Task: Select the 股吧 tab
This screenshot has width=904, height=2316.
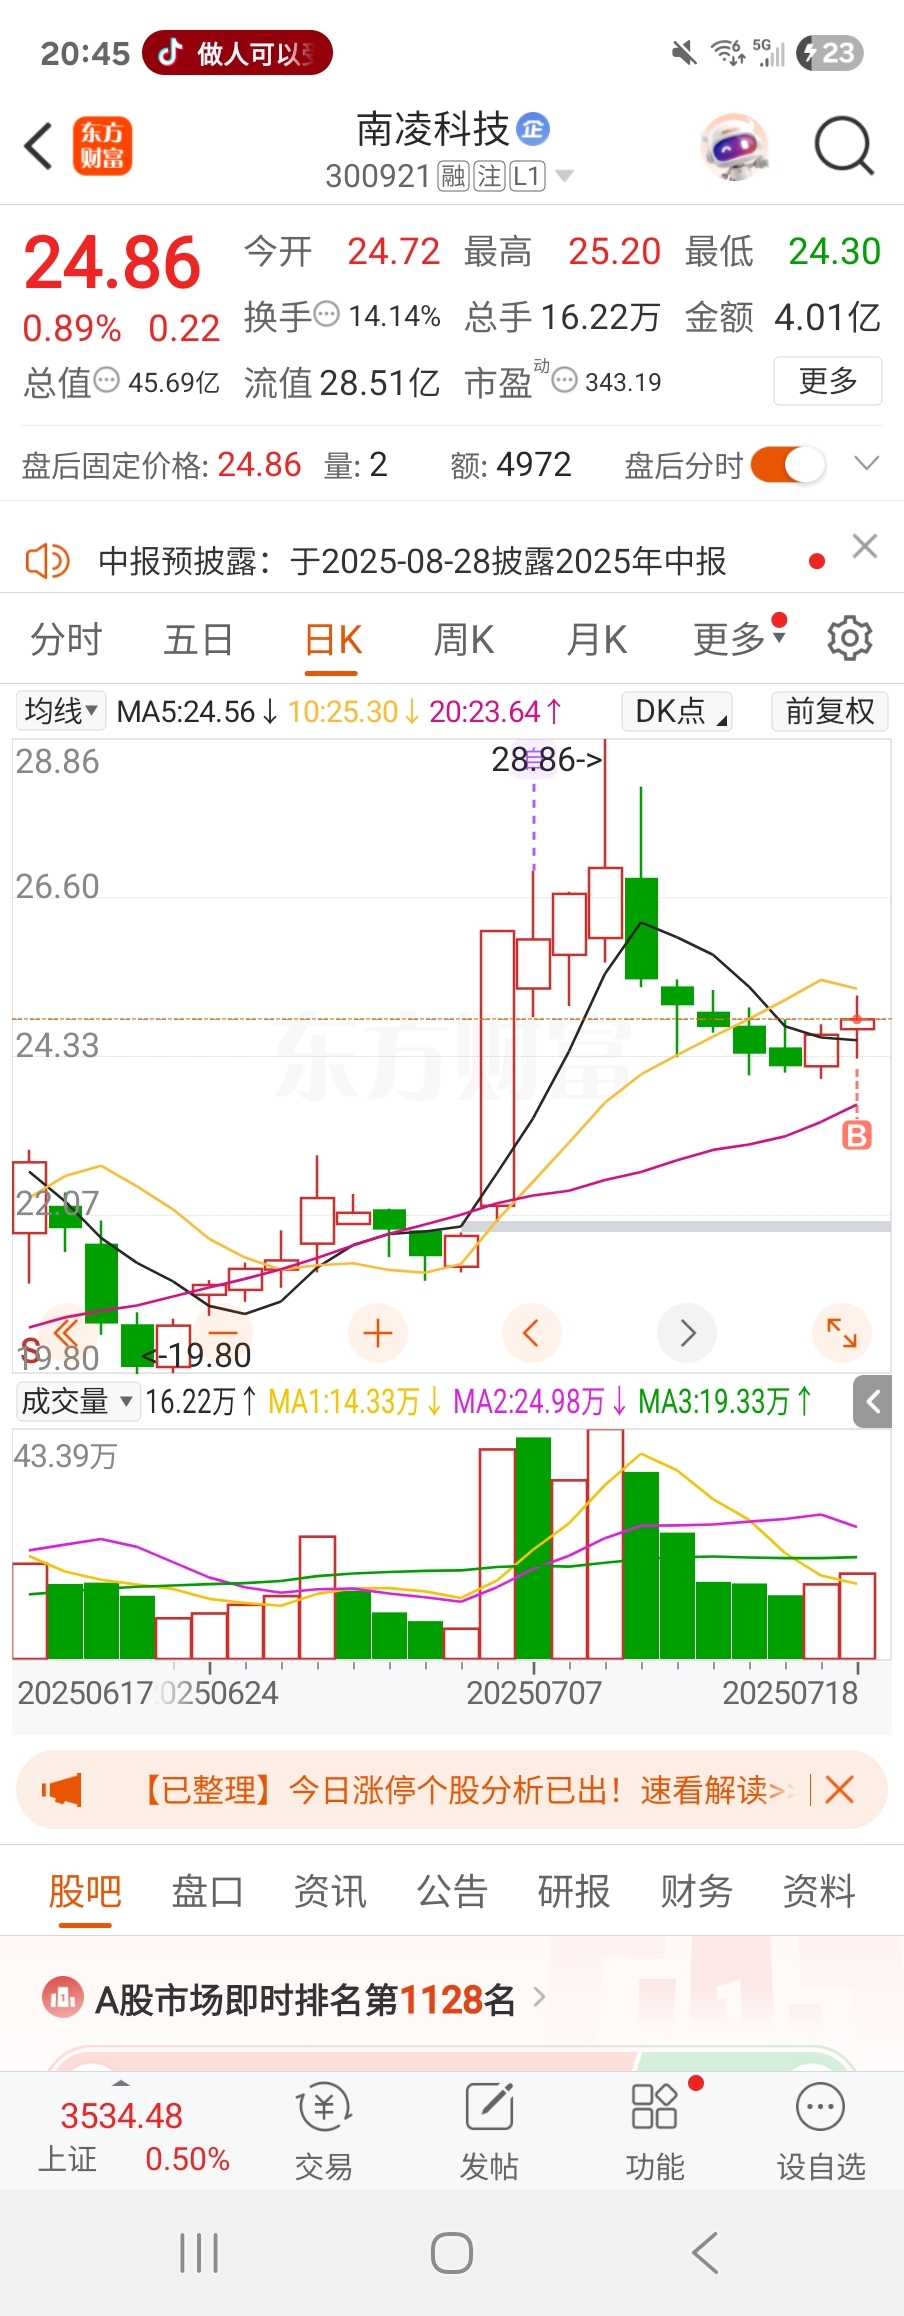Action: coord(85,1891)
